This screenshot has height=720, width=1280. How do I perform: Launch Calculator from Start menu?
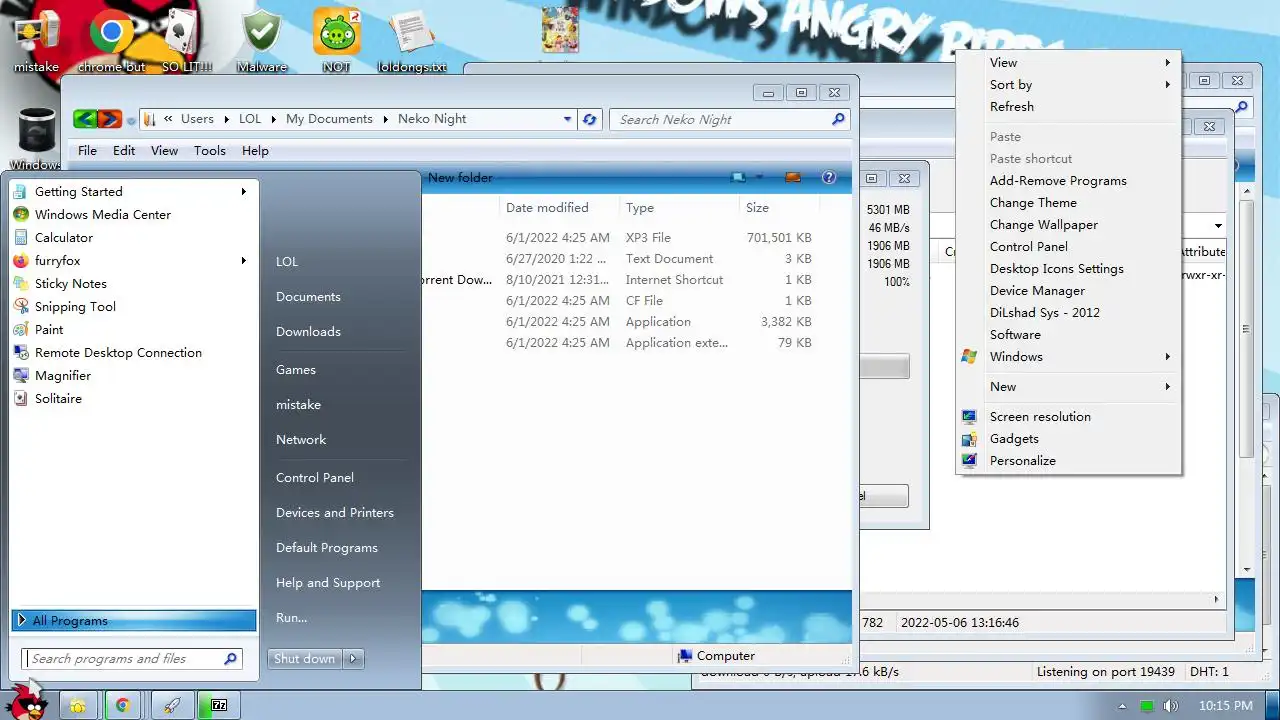[64, 237]
